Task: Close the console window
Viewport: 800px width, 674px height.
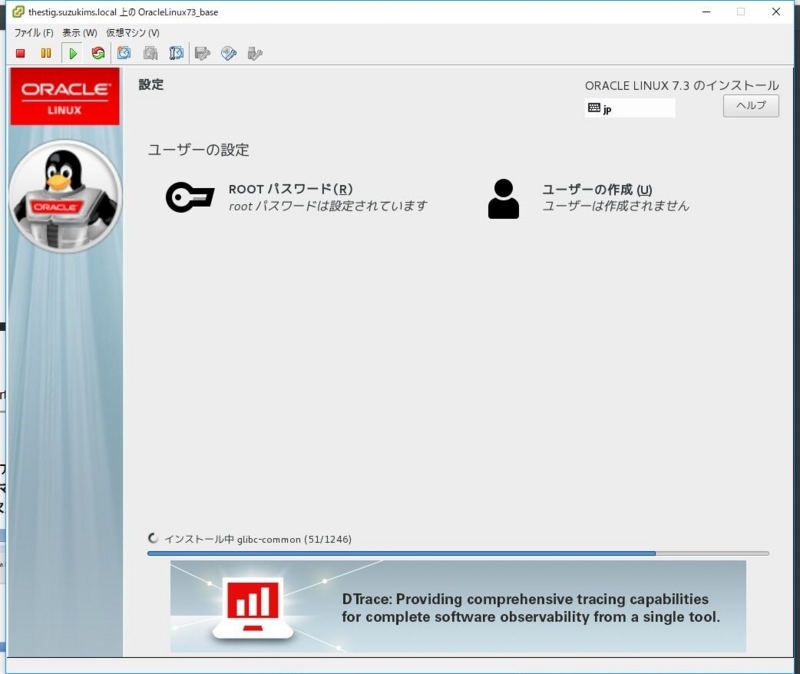Action: point(776,12)
